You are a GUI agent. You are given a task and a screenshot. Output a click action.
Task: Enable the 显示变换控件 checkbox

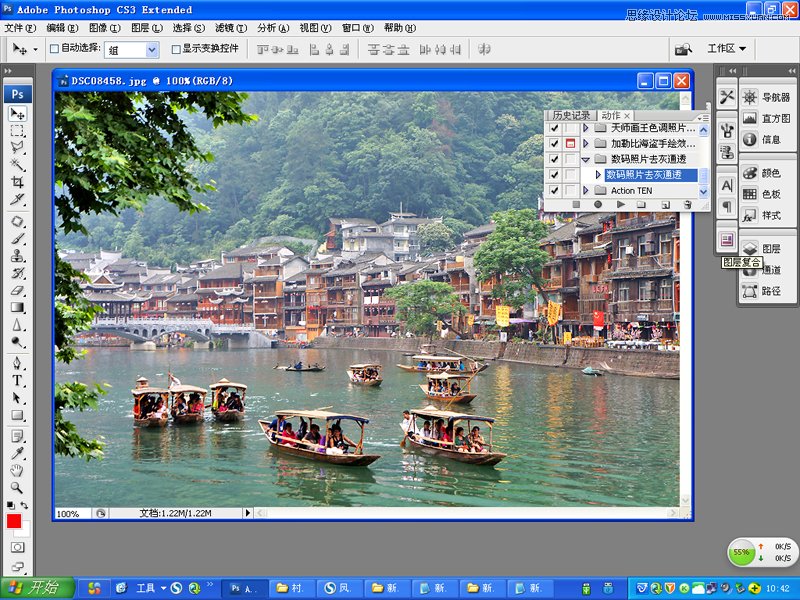point(176,48)
